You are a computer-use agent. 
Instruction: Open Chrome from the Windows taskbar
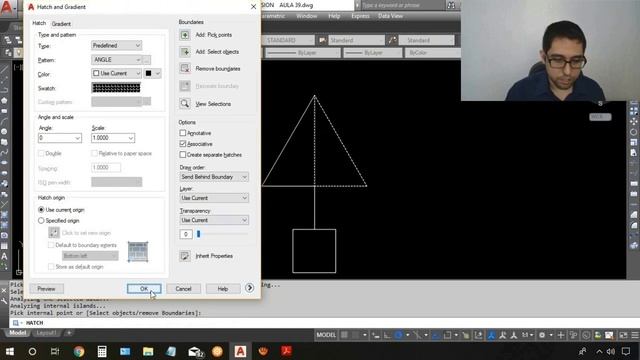(x=79, y=351)
